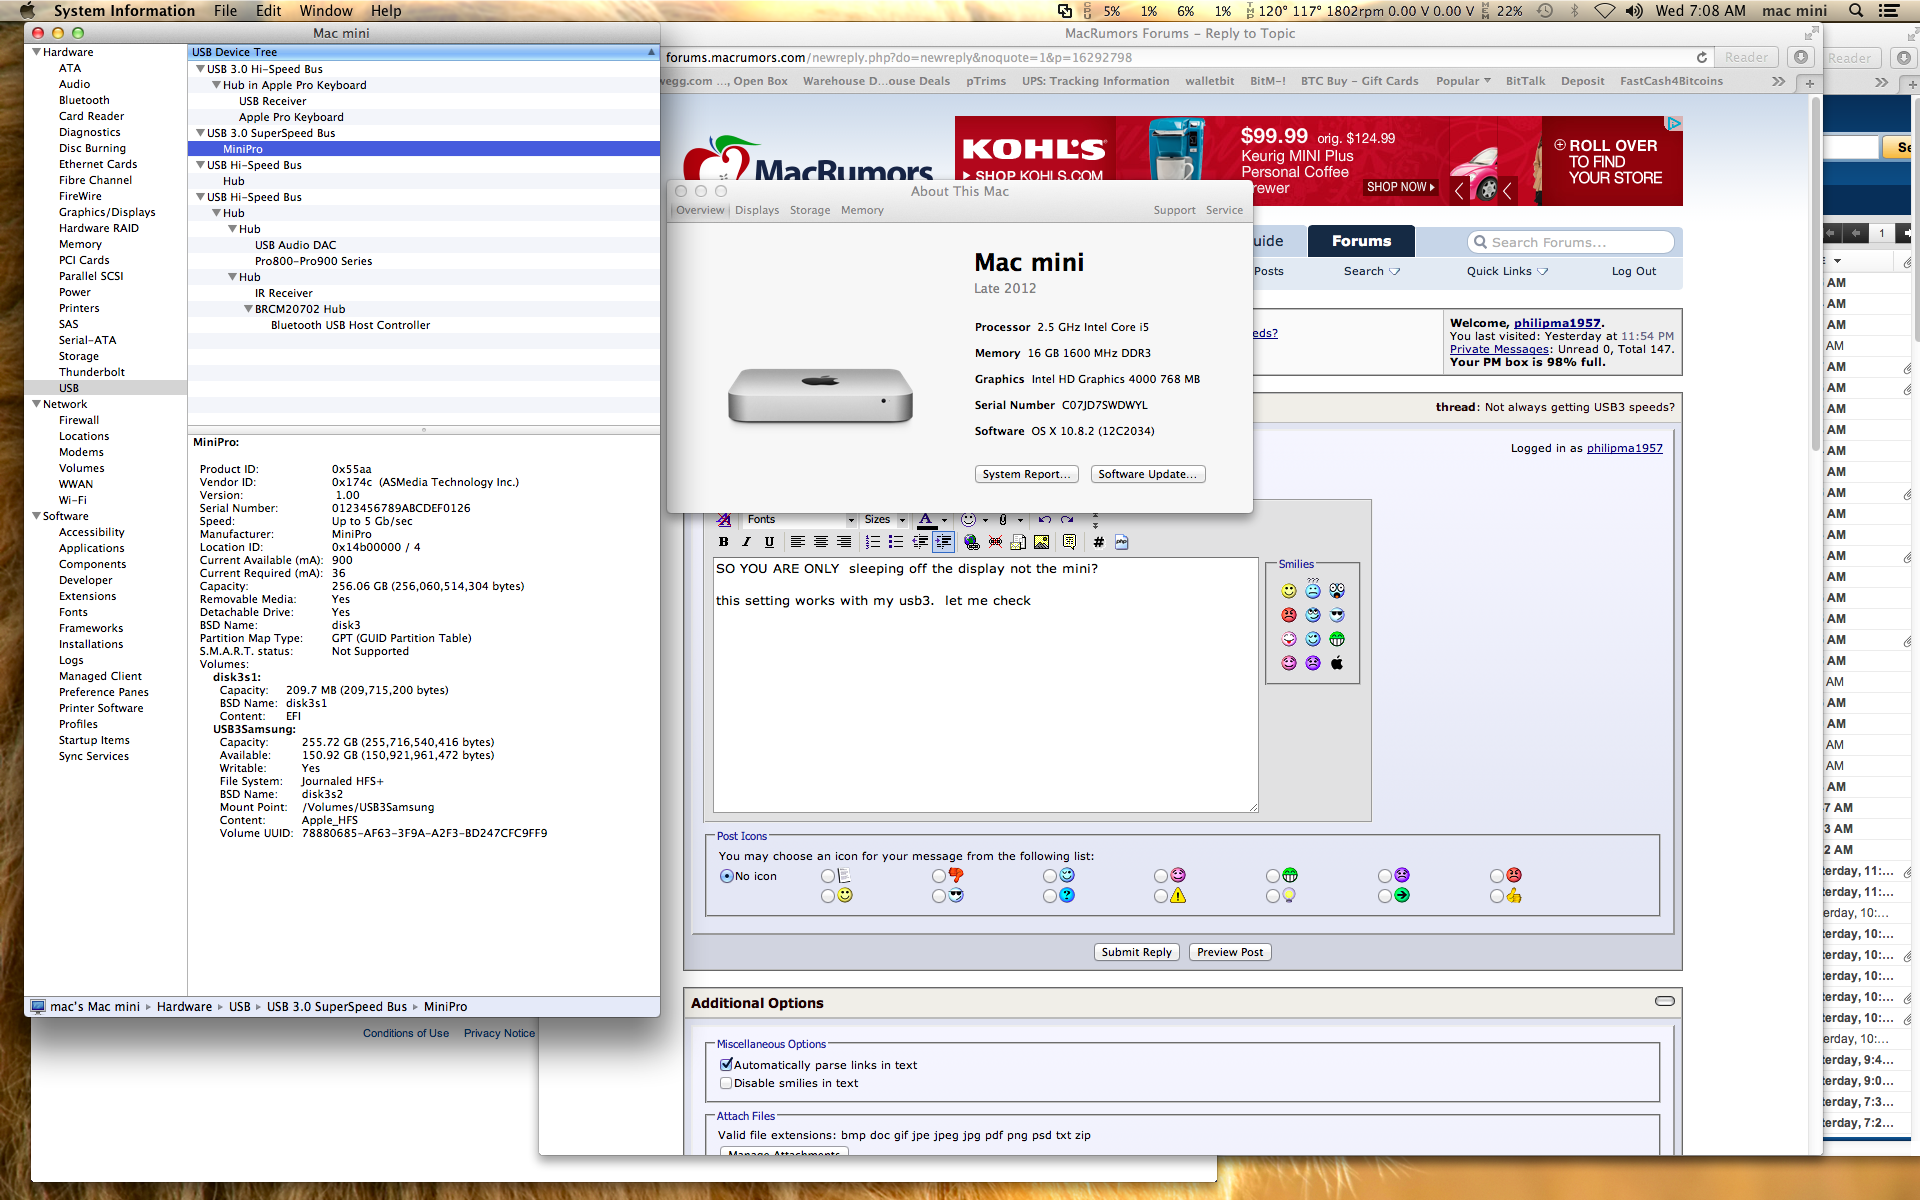Viewport: 1920px width, 1200px height.
Task: Collapse the USB 3.0 Hi-Speed Bus tree
Action: tap(200, 69)
